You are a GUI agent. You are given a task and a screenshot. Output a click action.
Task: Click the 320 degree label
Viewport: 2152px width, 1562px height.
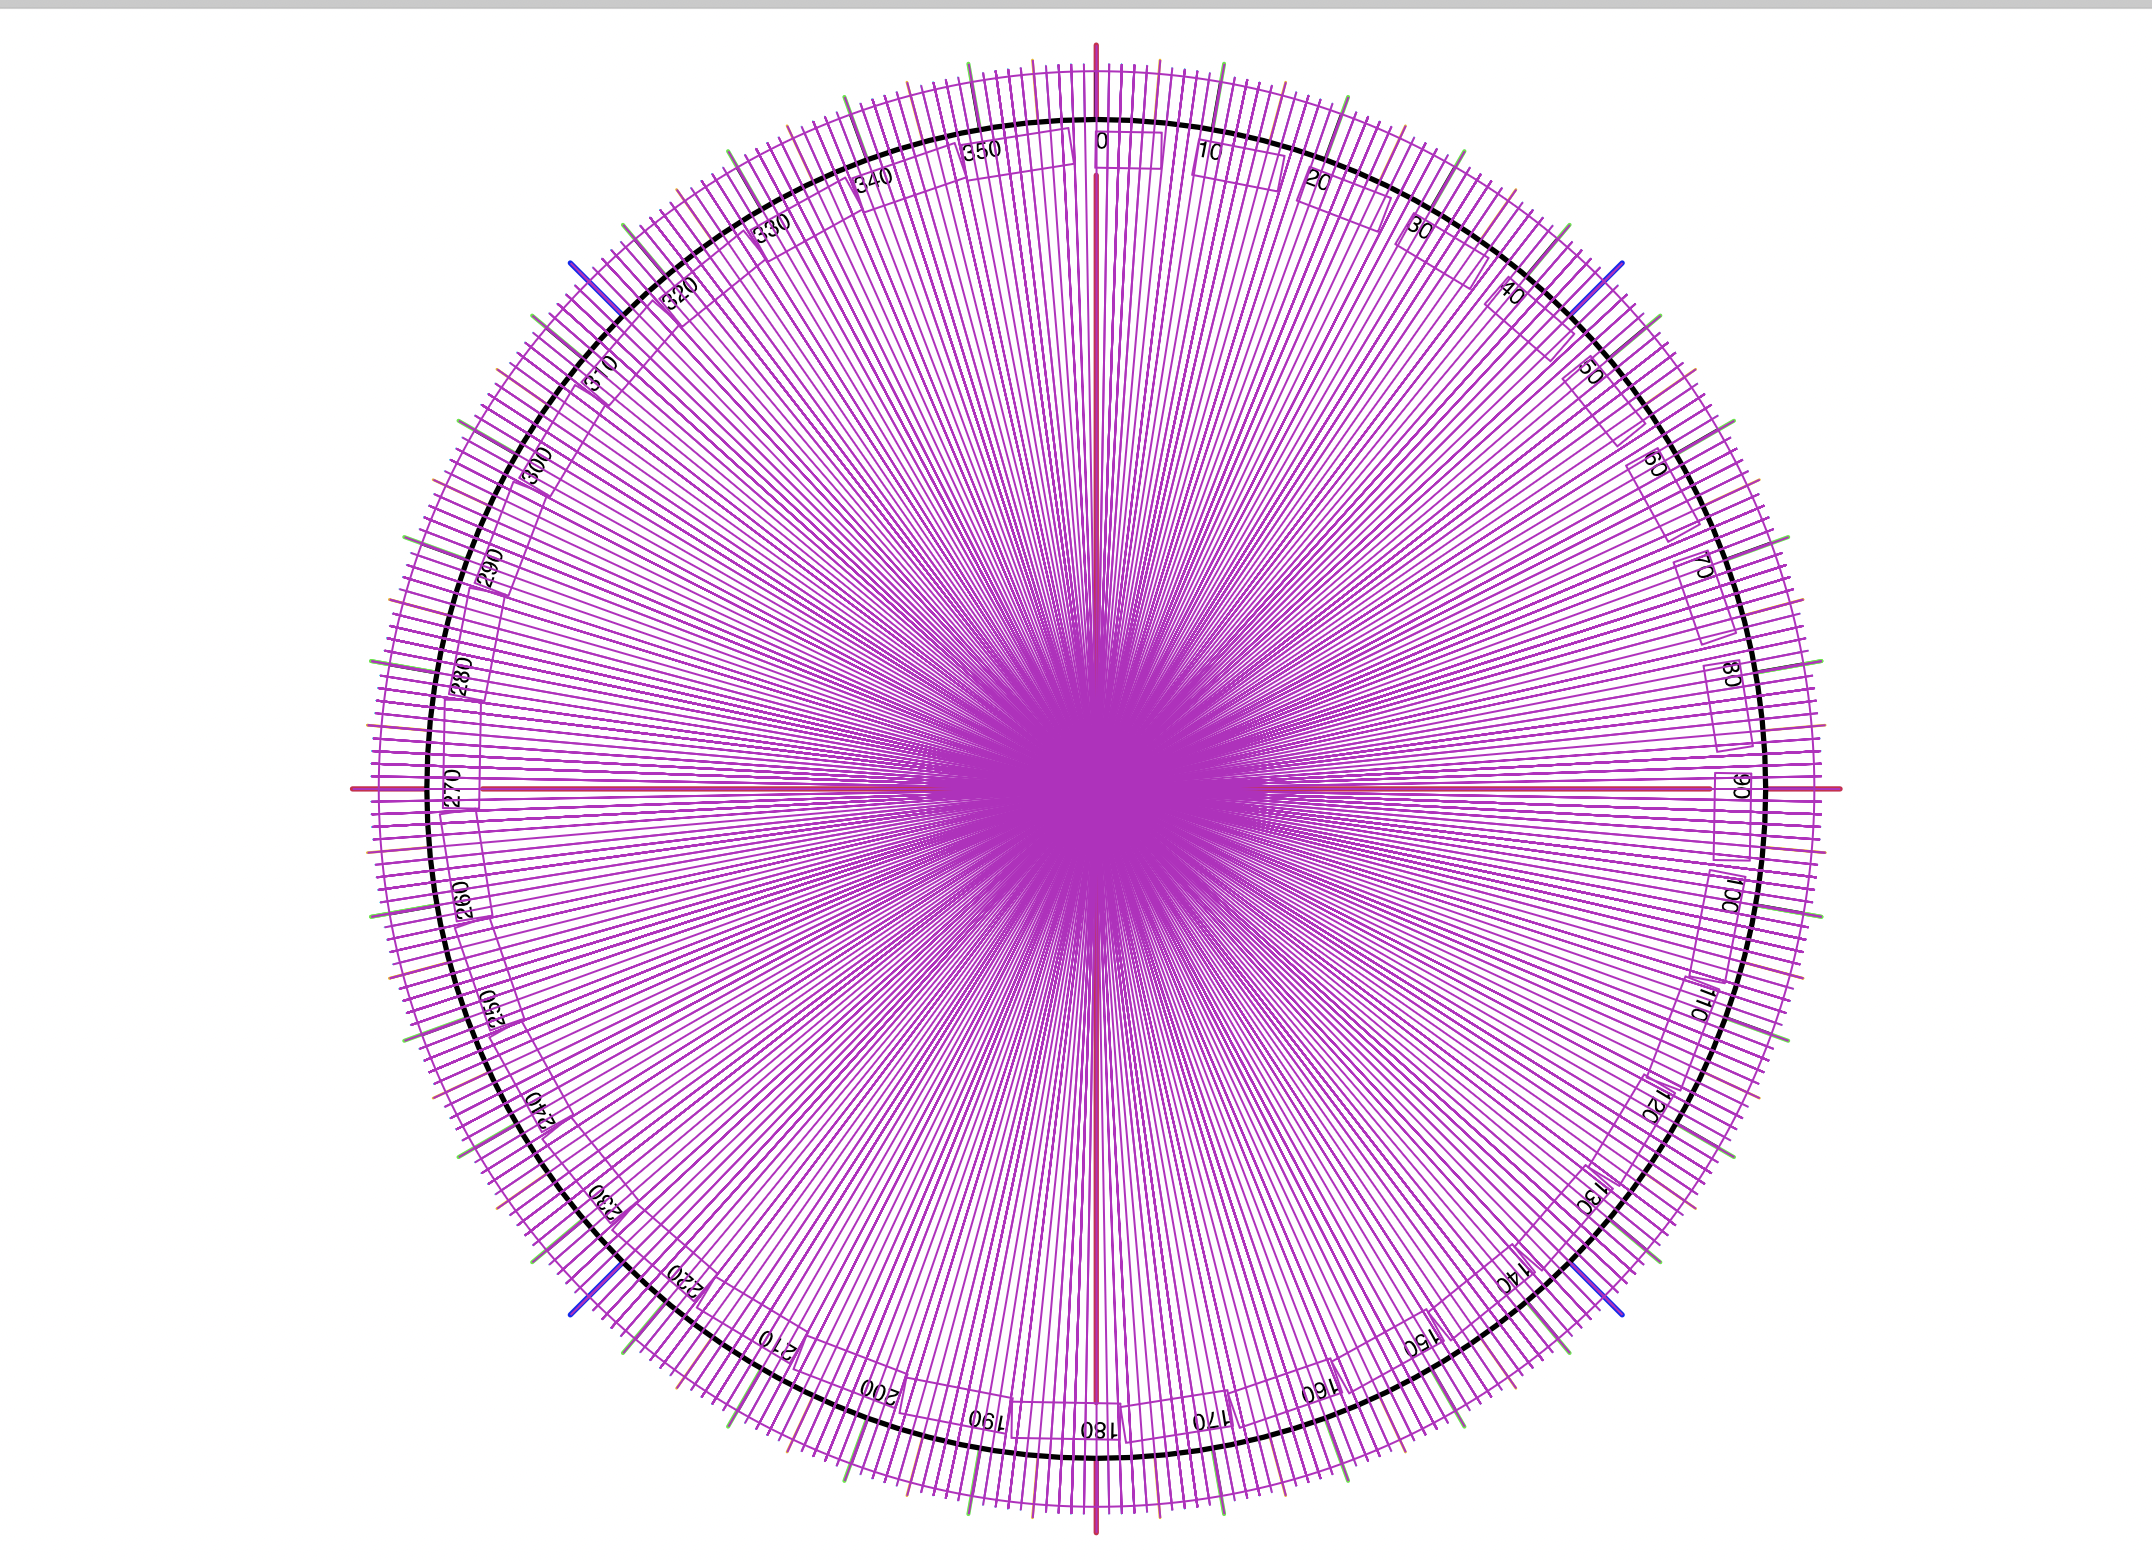[x=681, y=293]
